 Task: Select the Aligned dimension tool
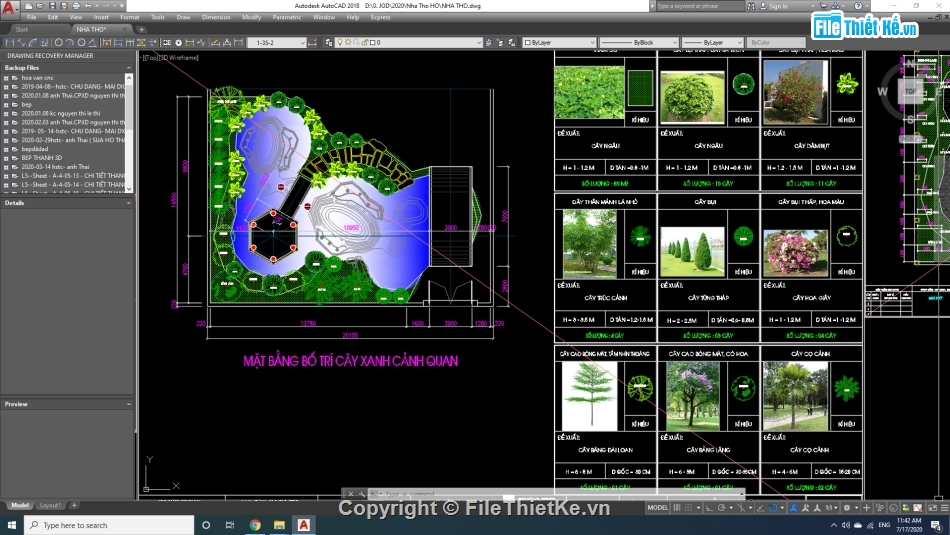[21, 42]
